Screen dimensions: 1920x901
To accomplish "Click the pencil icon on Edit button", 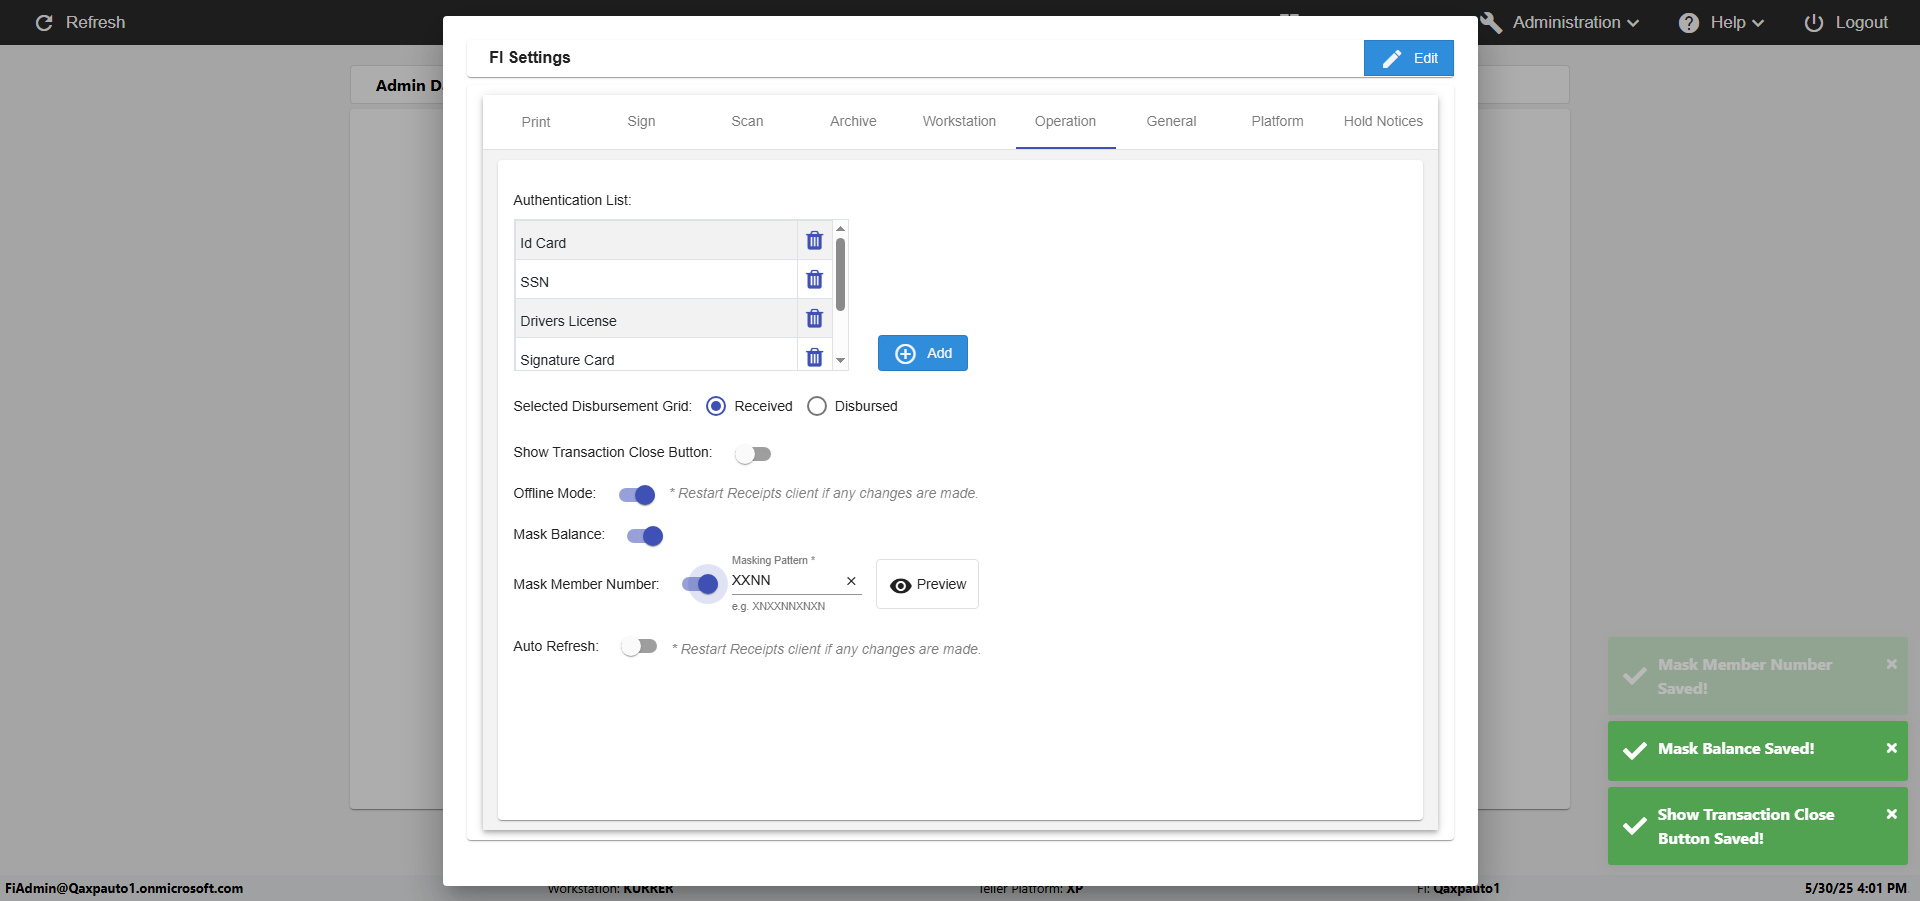I will [1391, 58].
